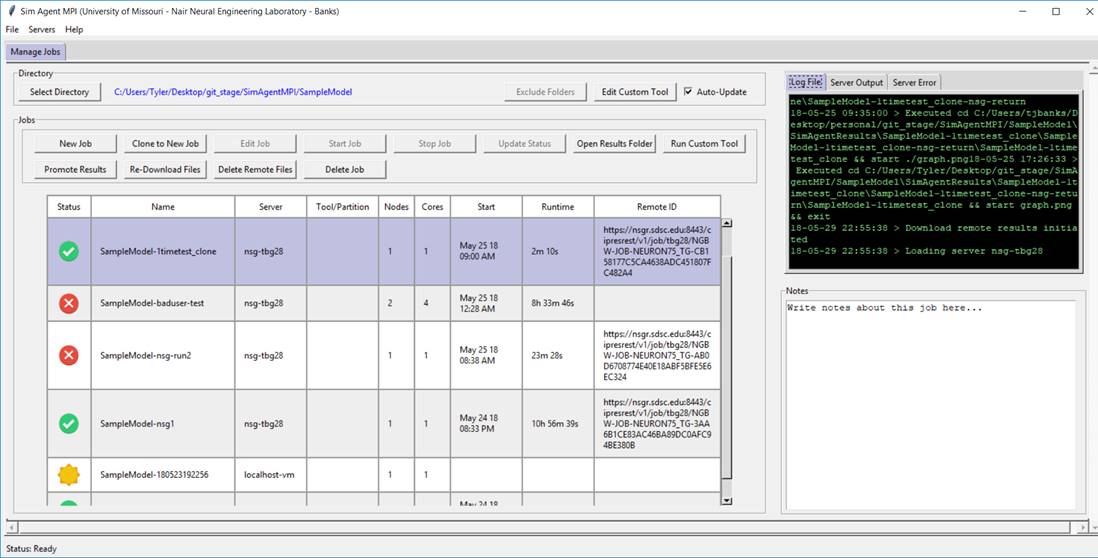
Task: Click the Name column header
Action: coord(162,207)
